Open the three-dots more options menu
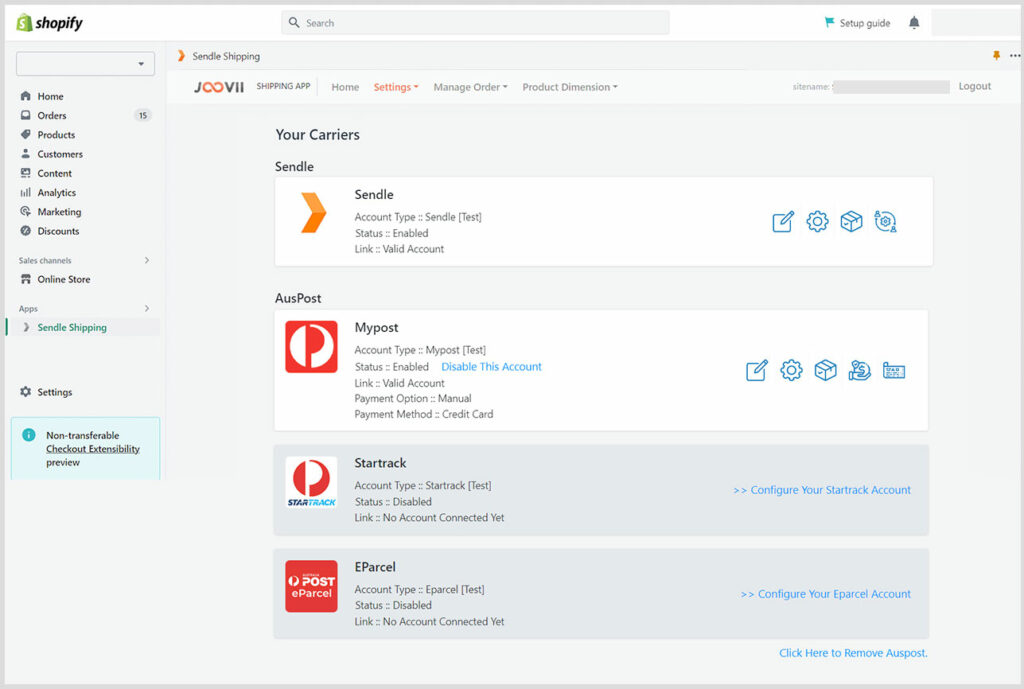This screenshot has width=1024, height=689. (1015, 56)
